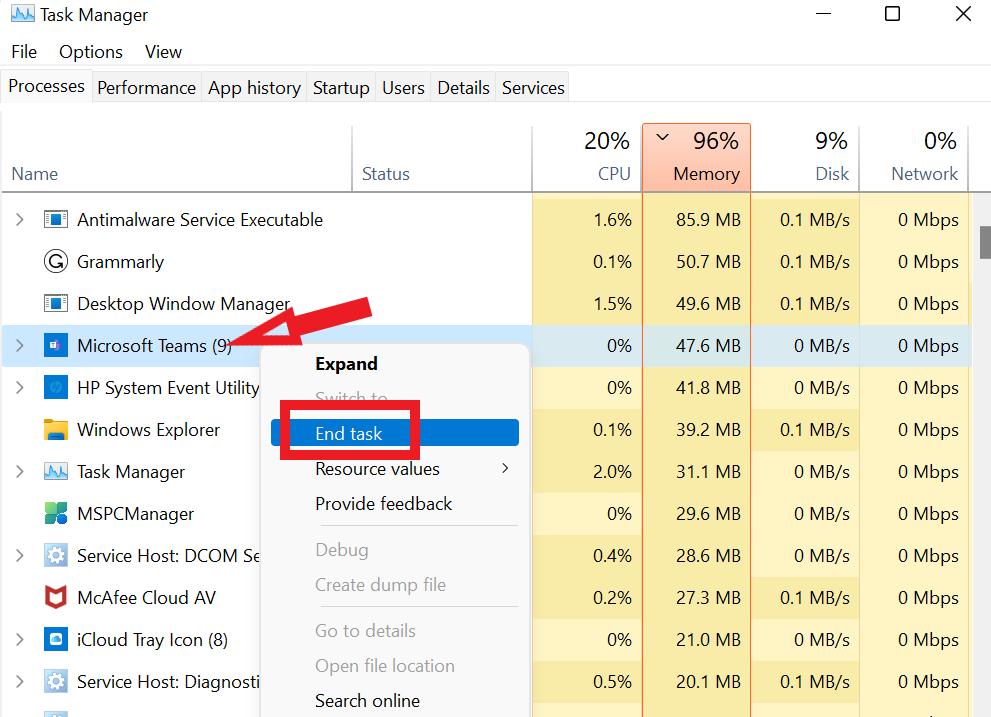Switch to the Performance tab
Image resolution: width=991 pixels, height=717 pixels.
point(146,88)
